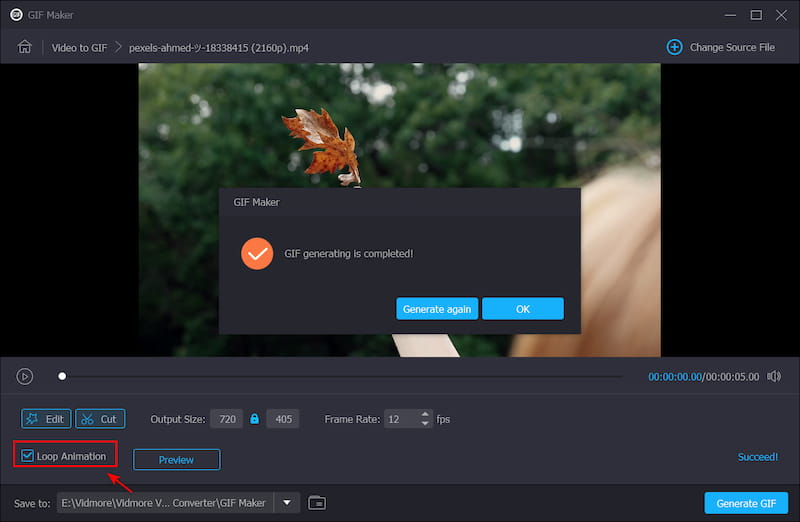Click the Generate again button

pyautogui.click(x=437, y=309)
